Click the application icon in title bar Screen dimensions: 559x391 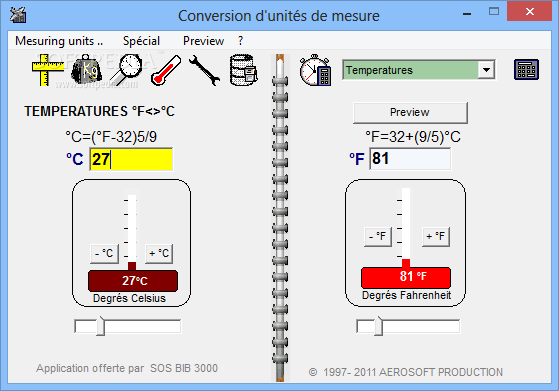tap(18, 15)
